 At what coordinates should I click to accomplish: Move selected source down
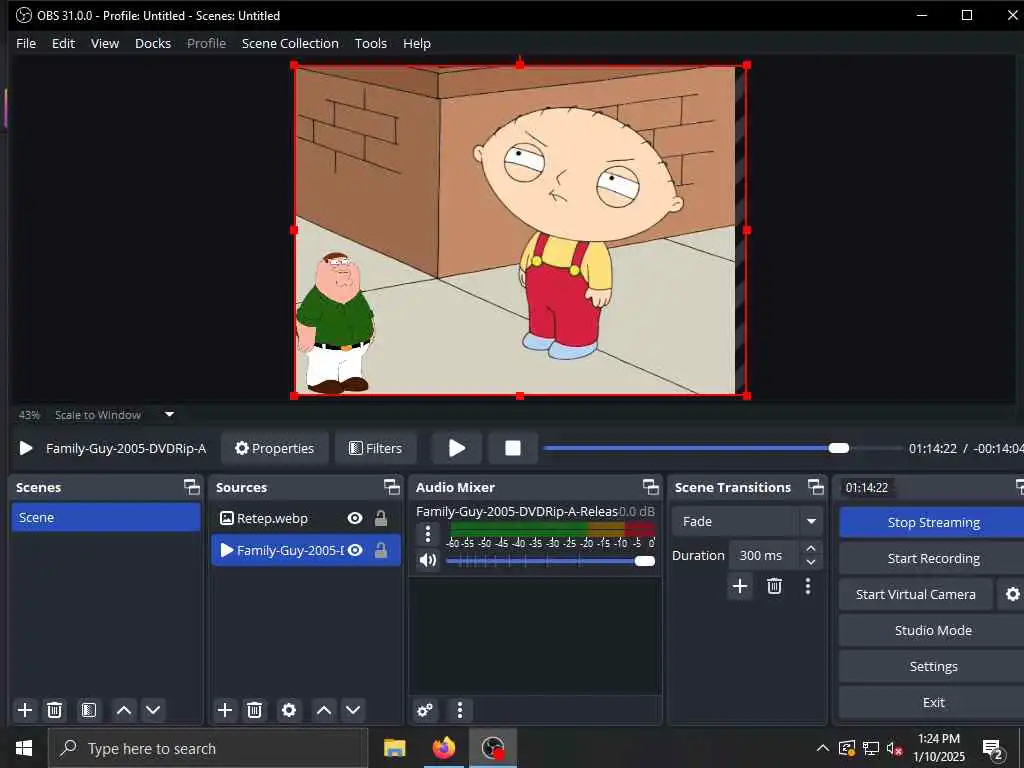point(353,710)
